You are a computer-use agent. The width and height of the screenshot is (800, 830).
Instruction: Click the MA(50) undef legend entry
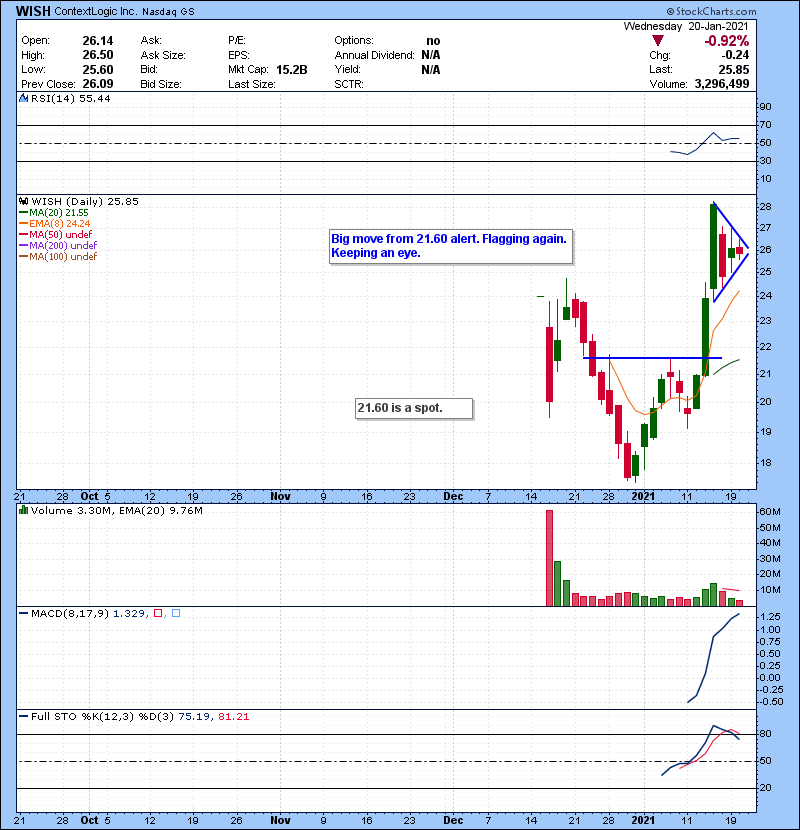[x=56, y=234]
